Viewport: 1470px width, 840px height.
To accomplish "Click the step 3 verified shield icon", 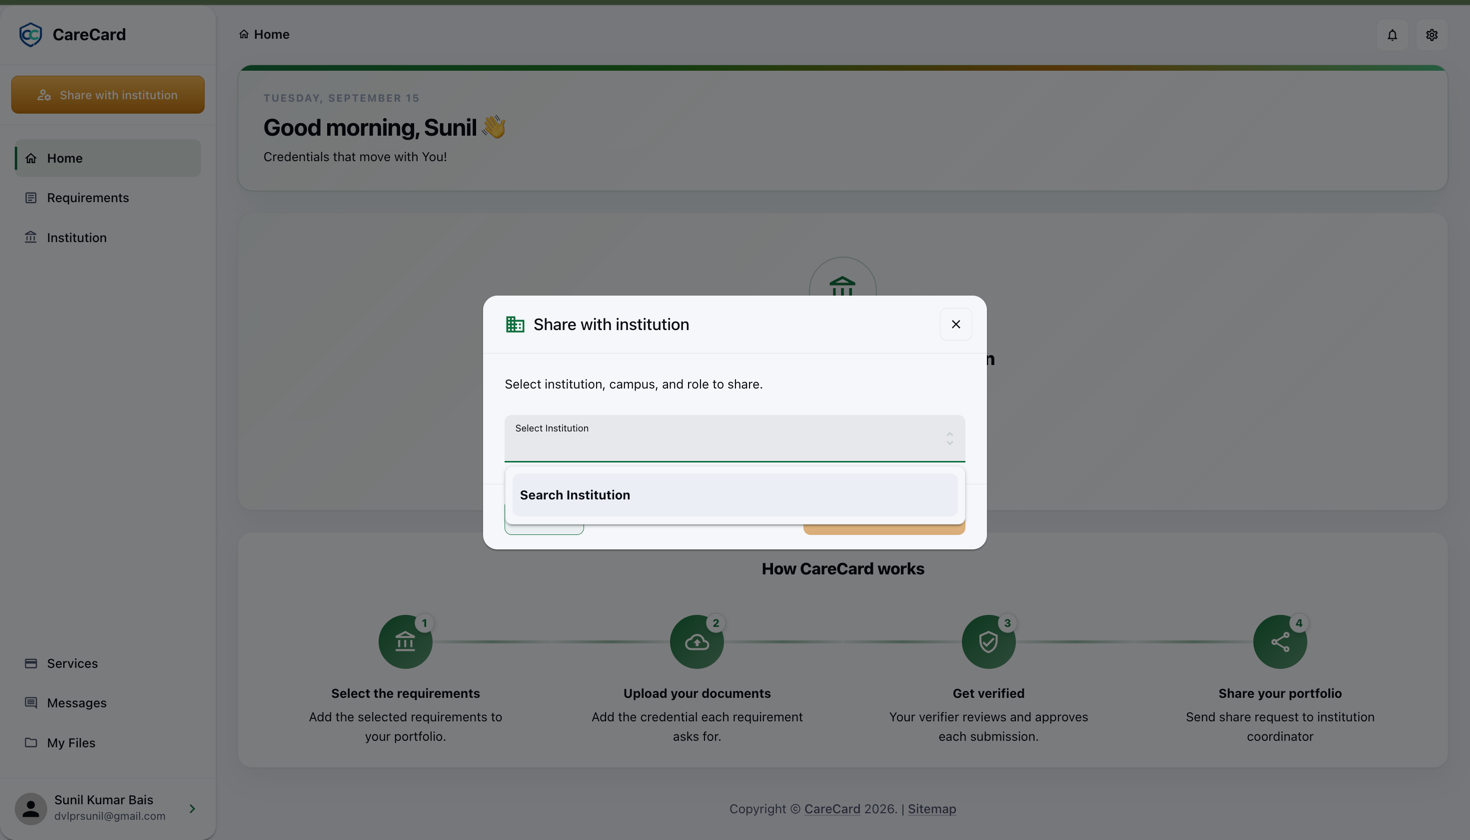I will click(x=988, y=642).
